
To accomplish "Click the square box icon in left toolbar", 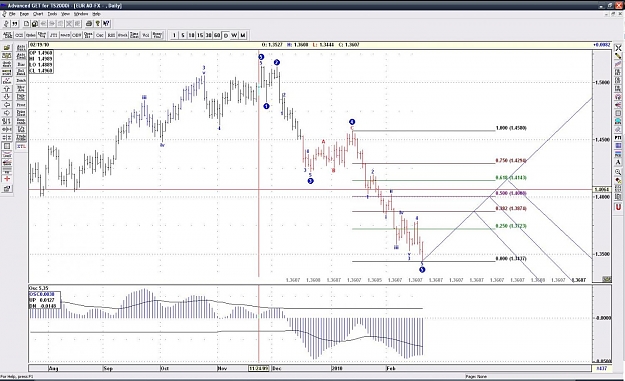I will click(7, 146).
